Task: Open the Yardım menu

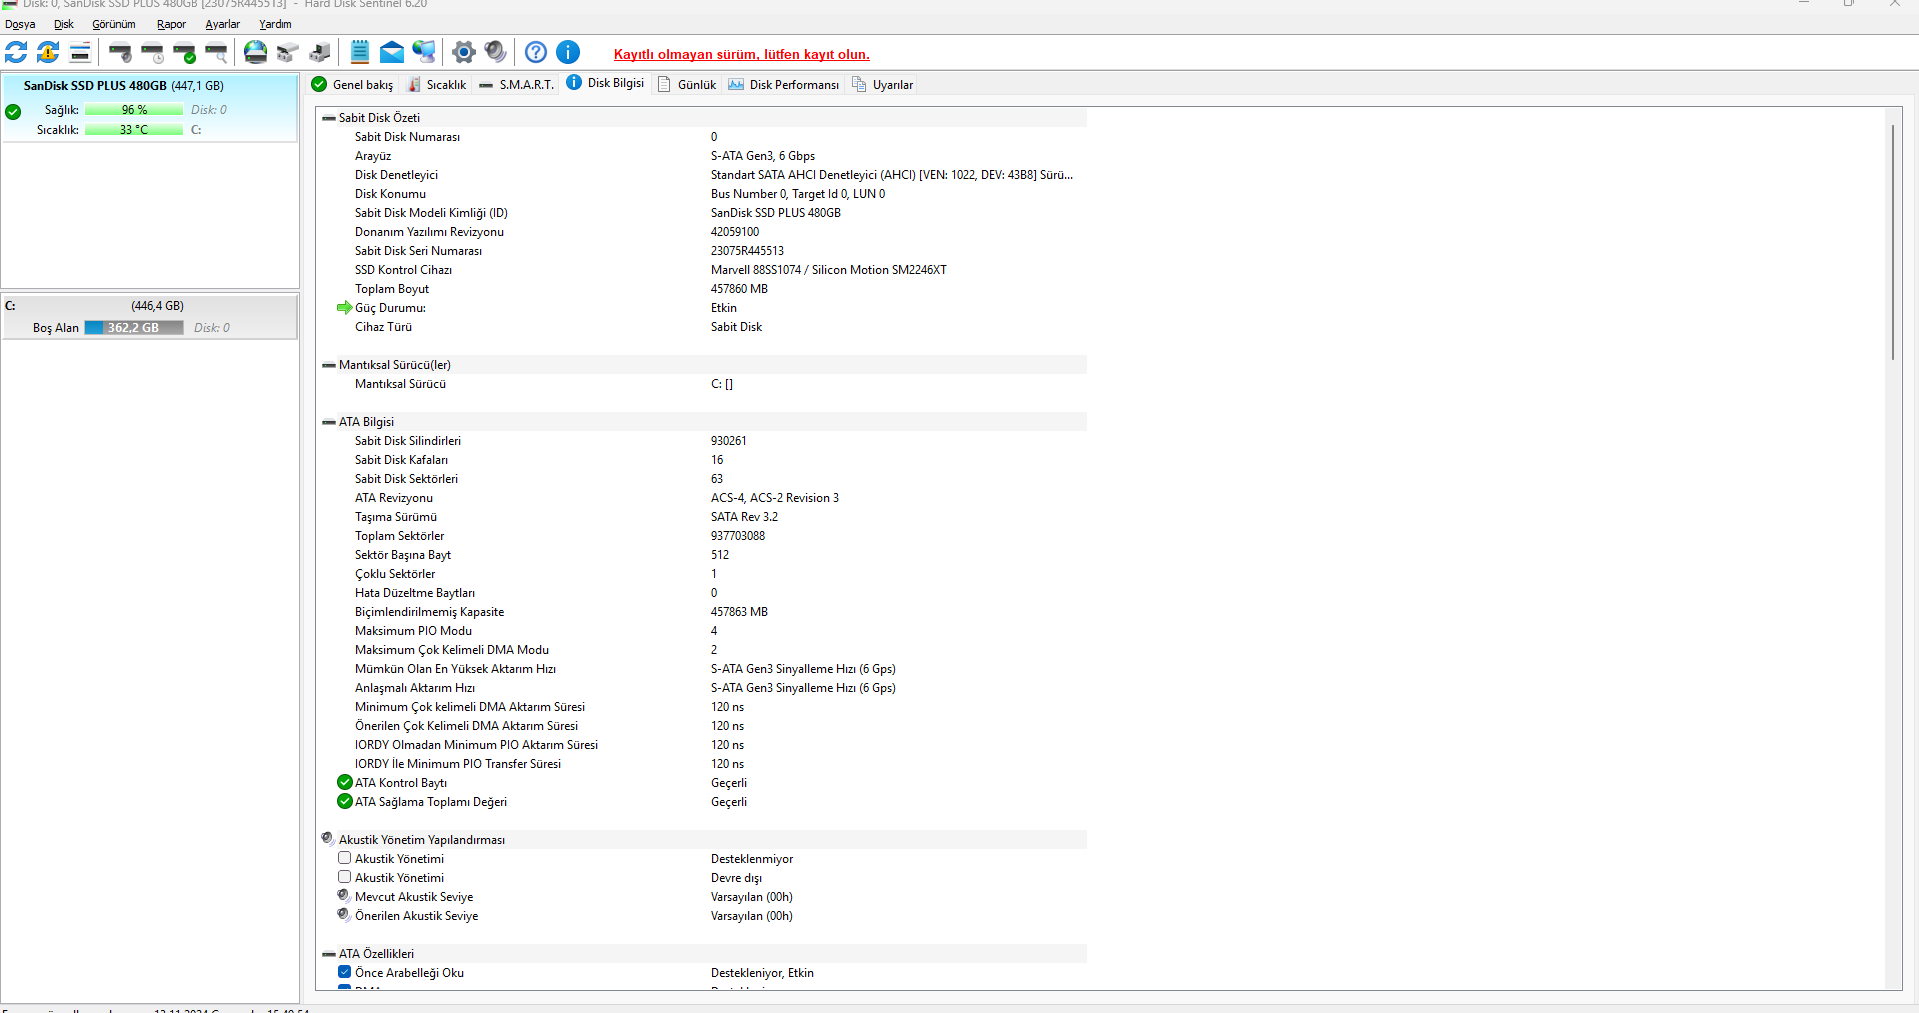Action: coord(275,24)
